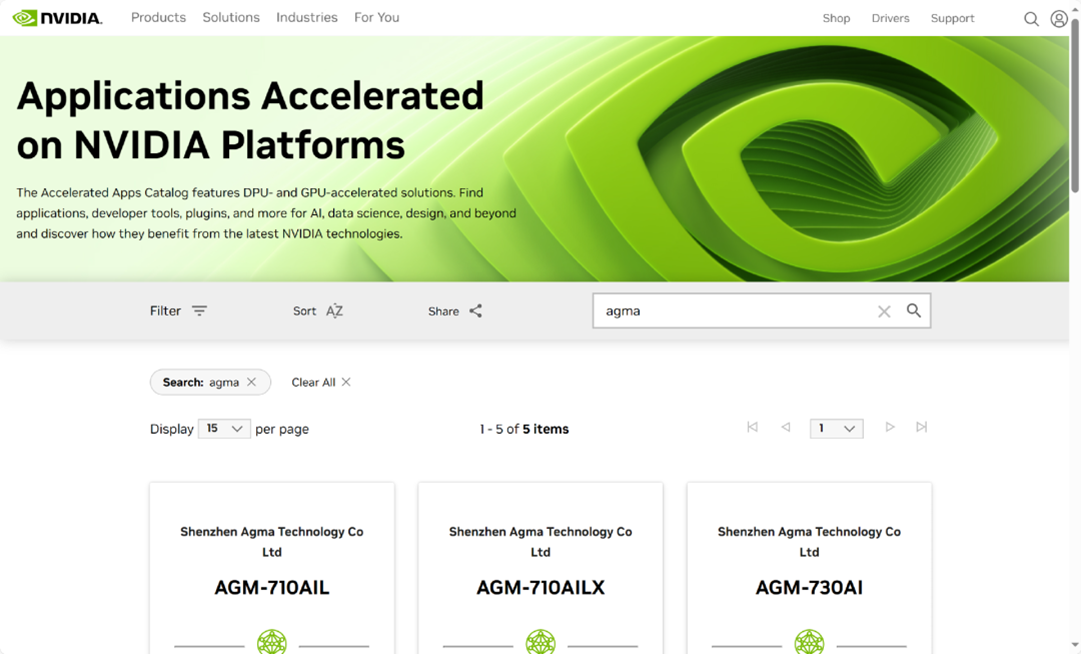The height and width of the screenshot is (654, 1081).
Task: Go to the Support link
Action: coord(952,19)
